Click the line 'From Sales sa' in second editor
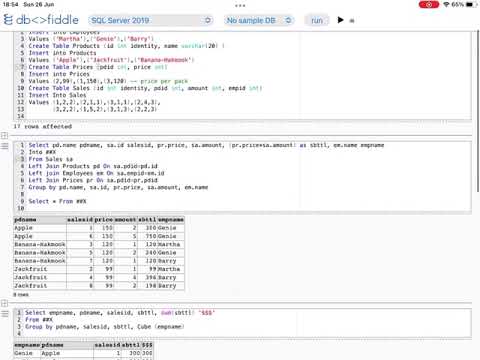Screen dimensions: 480x360 coord(51,159)
